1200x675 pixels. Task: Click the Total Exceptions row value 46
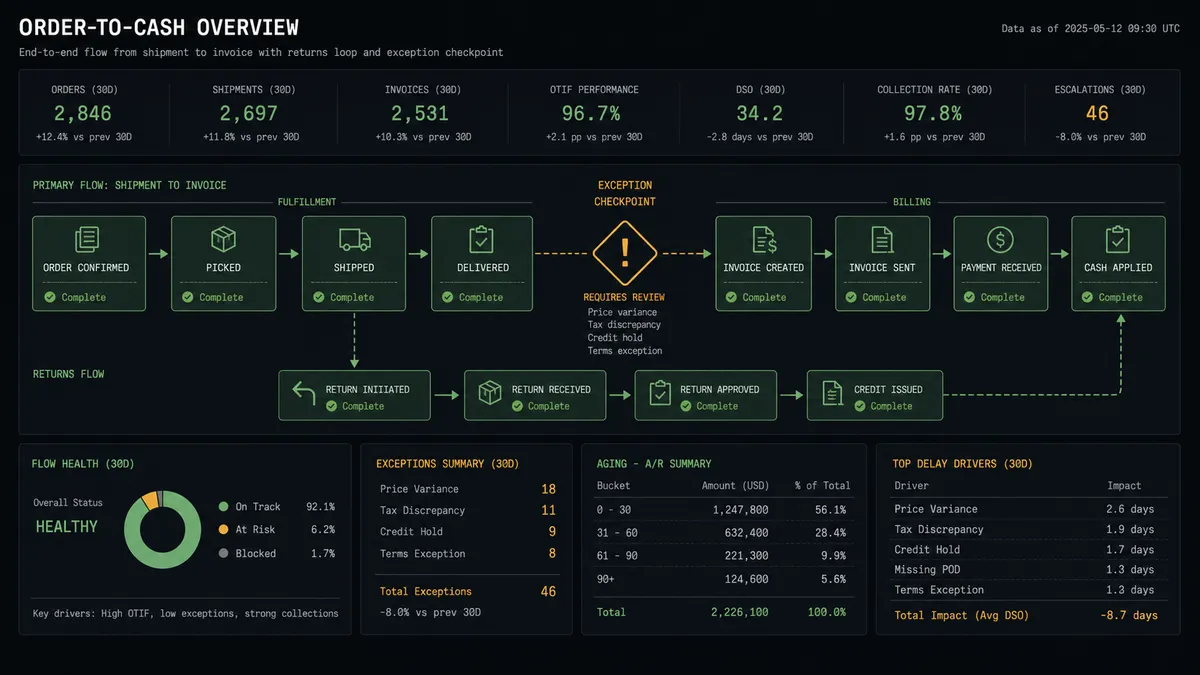pyautogui.click(x=548, y=592)
